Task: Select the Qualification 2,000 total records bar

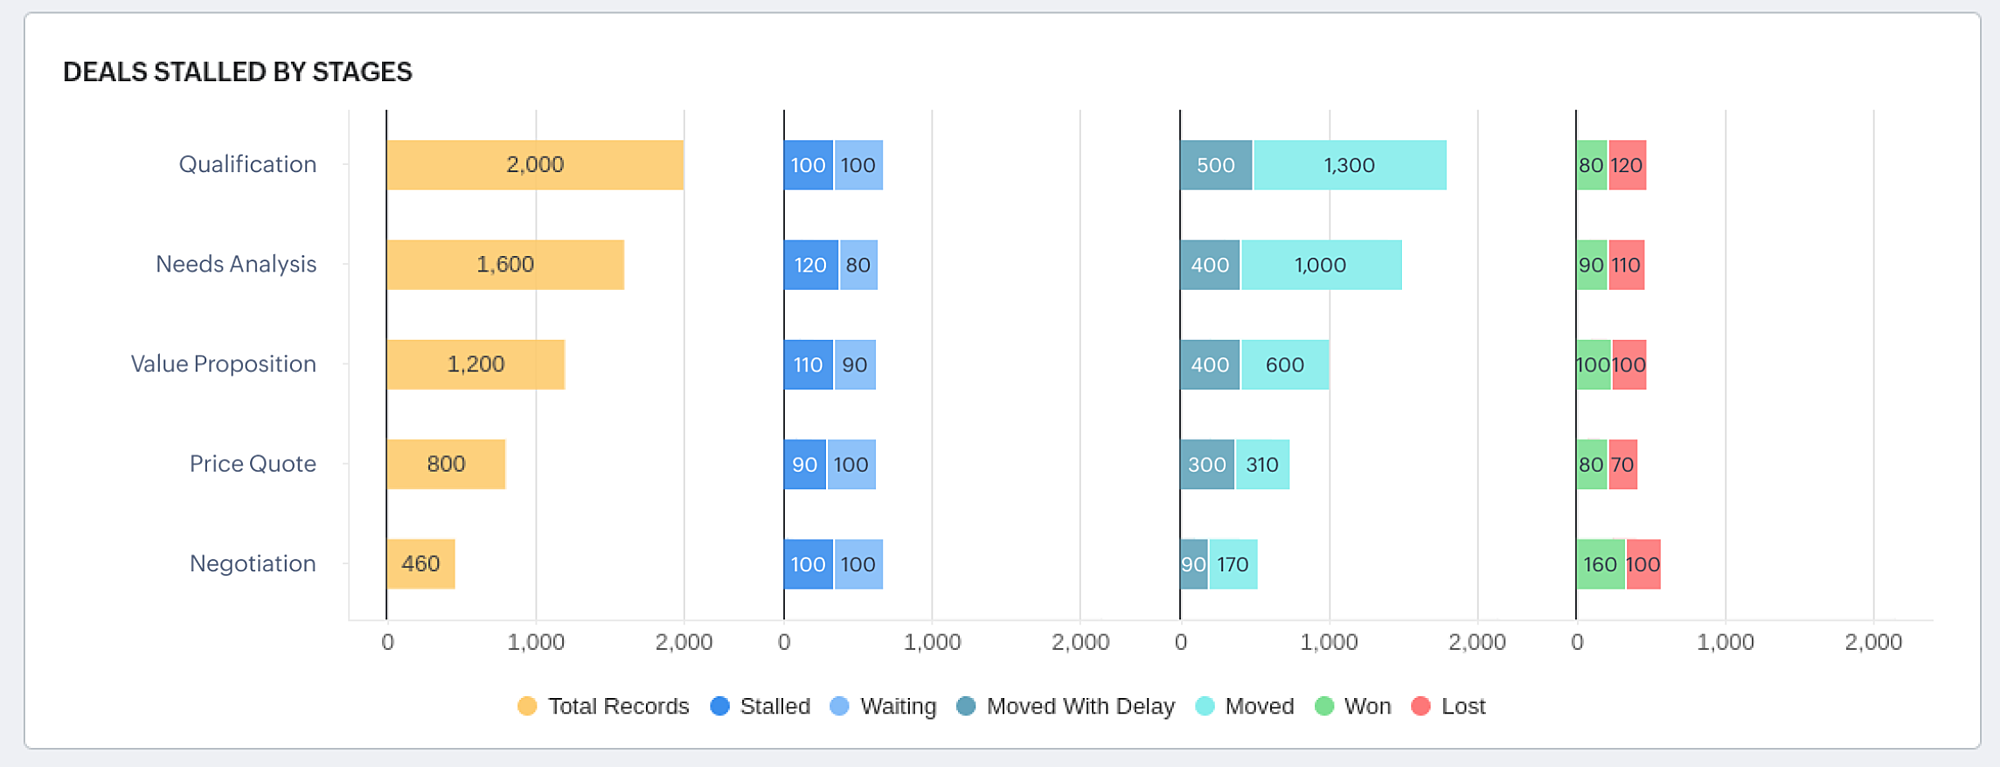Action: tap(535, 165)
